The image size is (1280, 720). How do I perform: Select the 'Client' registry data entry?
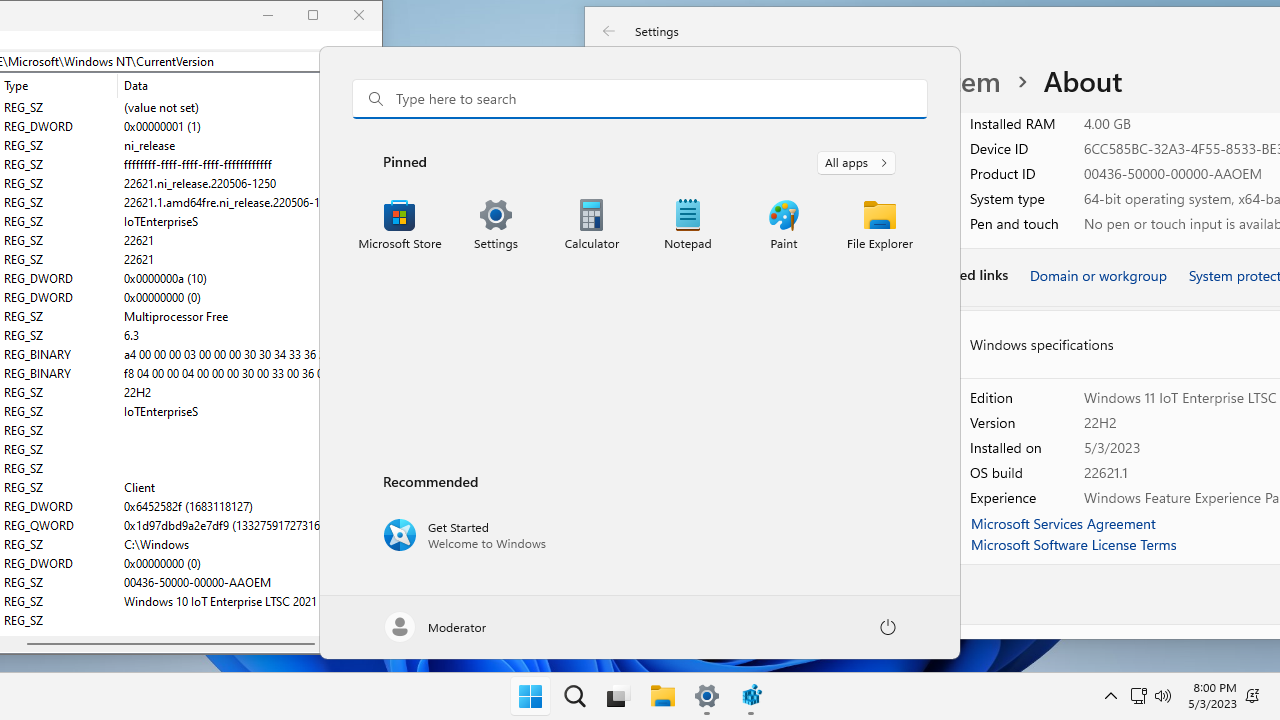point(139,488)
